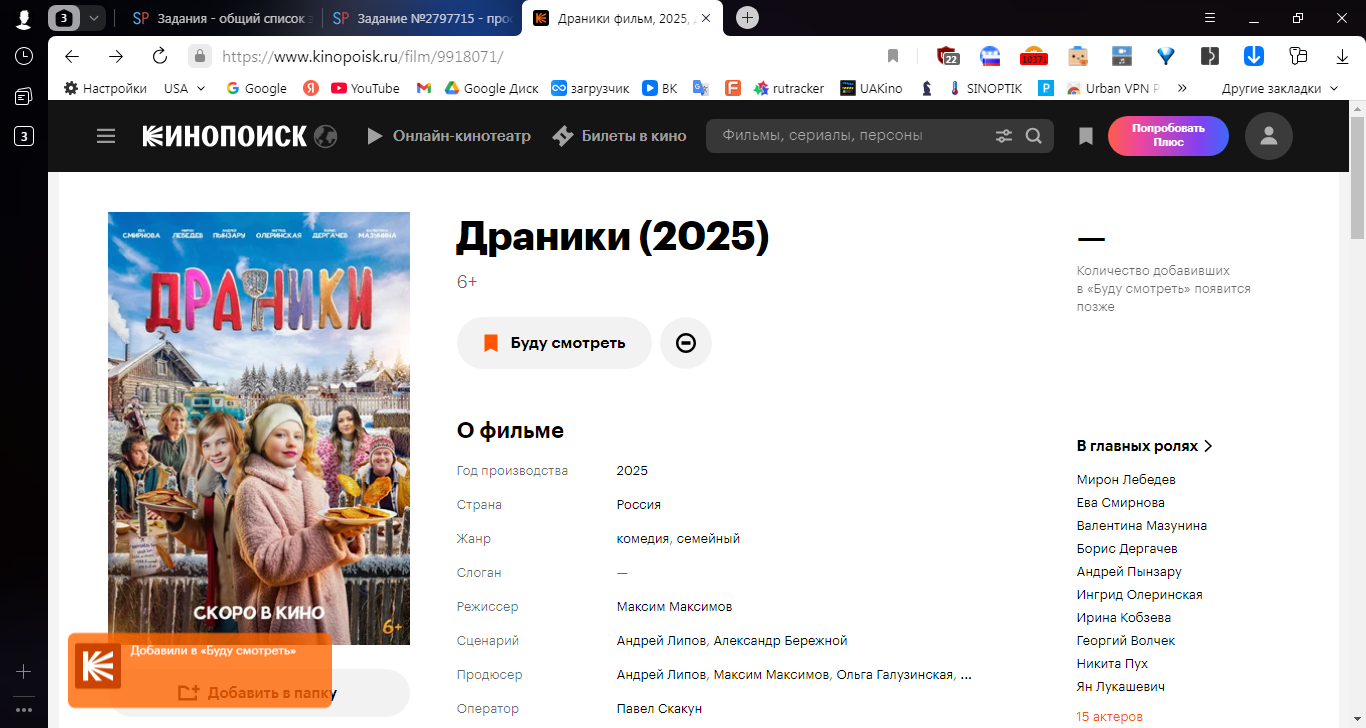Open the Yandex bookmark icon
The image size is (1366, 728).
[x=309, y=88]
